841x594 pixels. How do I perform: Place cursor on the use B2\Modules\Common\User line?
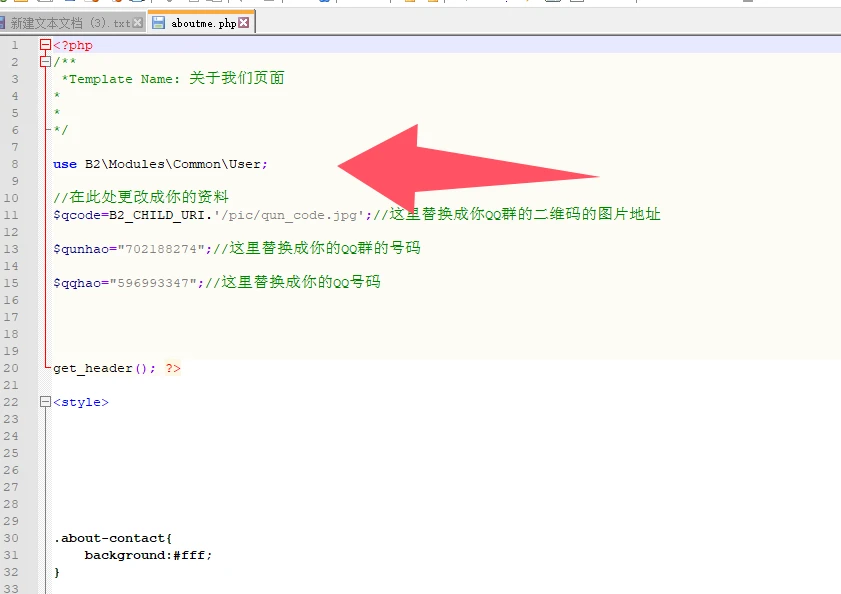(x=160, y=164)
